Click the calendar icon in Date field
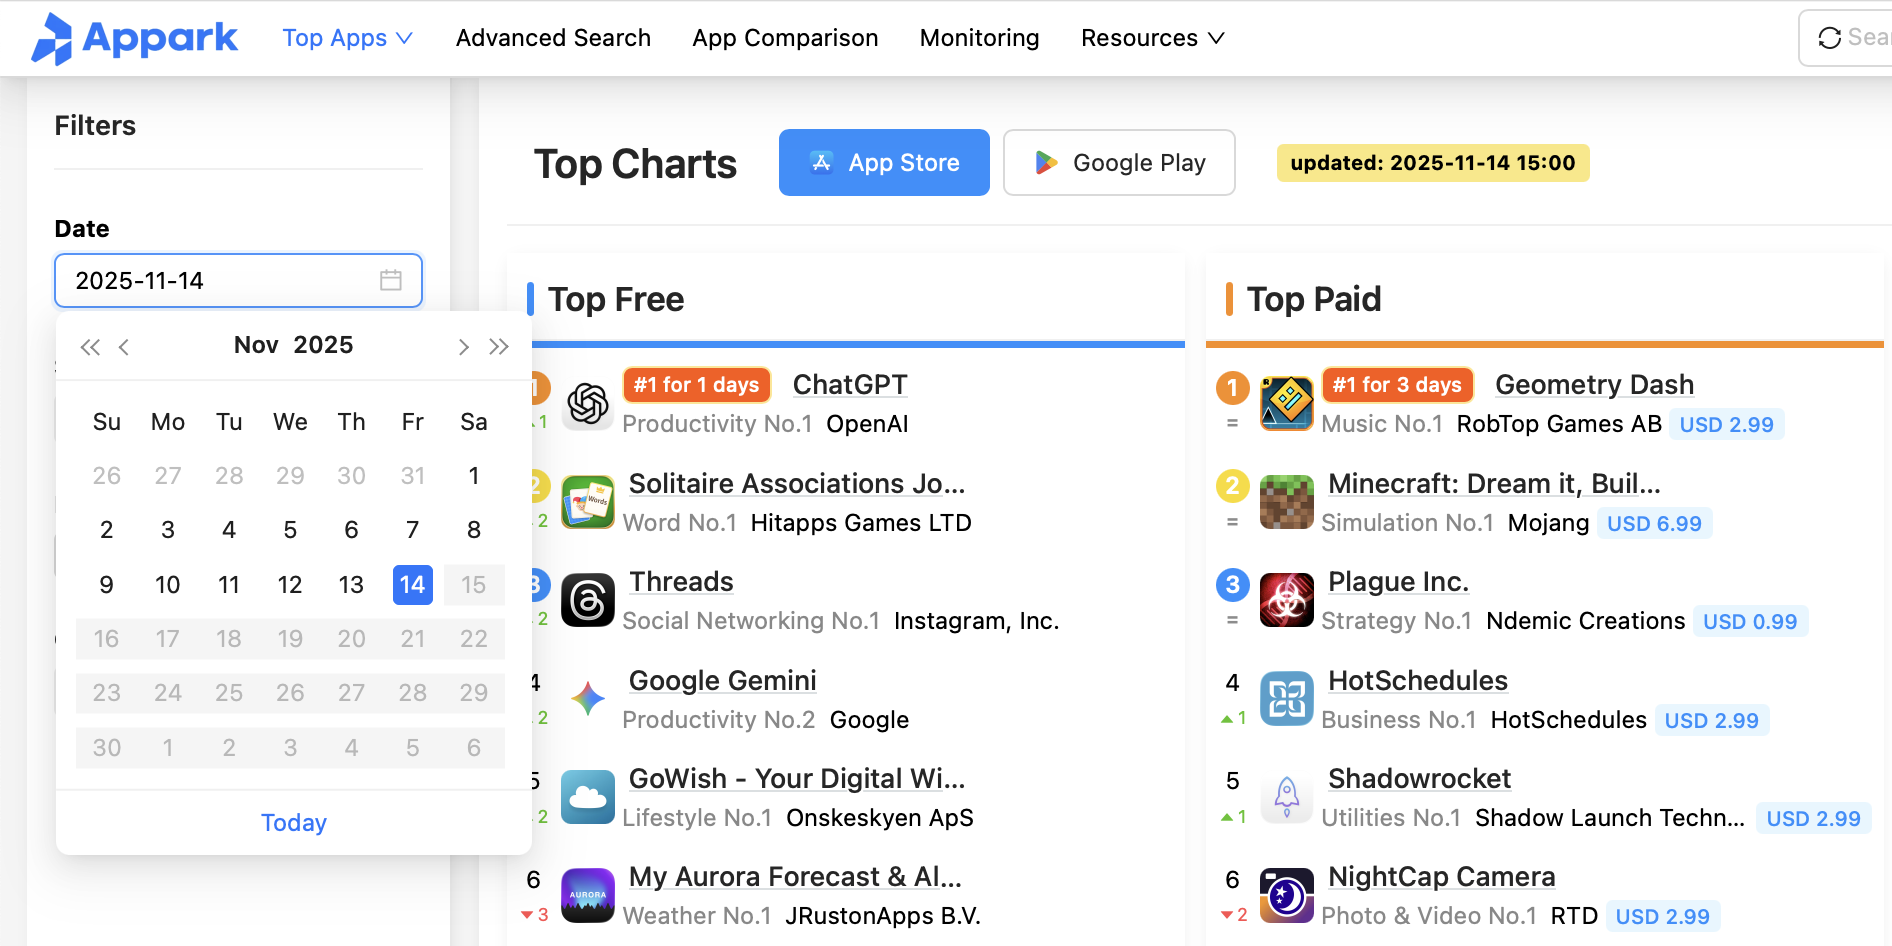 click(x=391, y=281)
